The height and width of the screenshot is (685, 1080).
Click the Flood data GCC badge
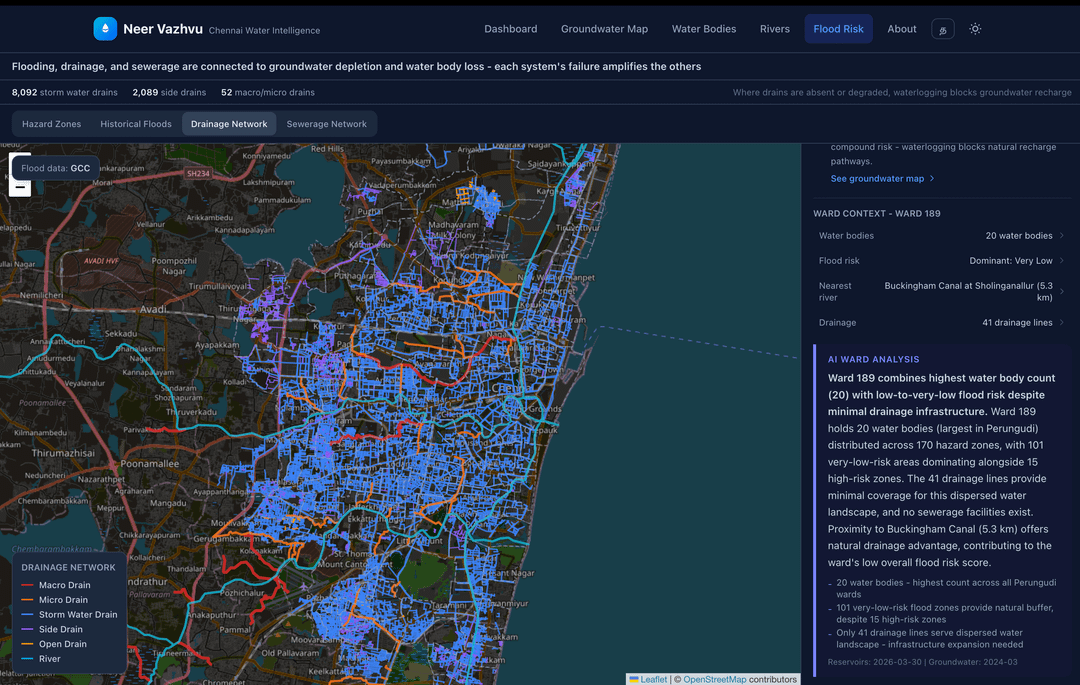click(x=56, y=168)
